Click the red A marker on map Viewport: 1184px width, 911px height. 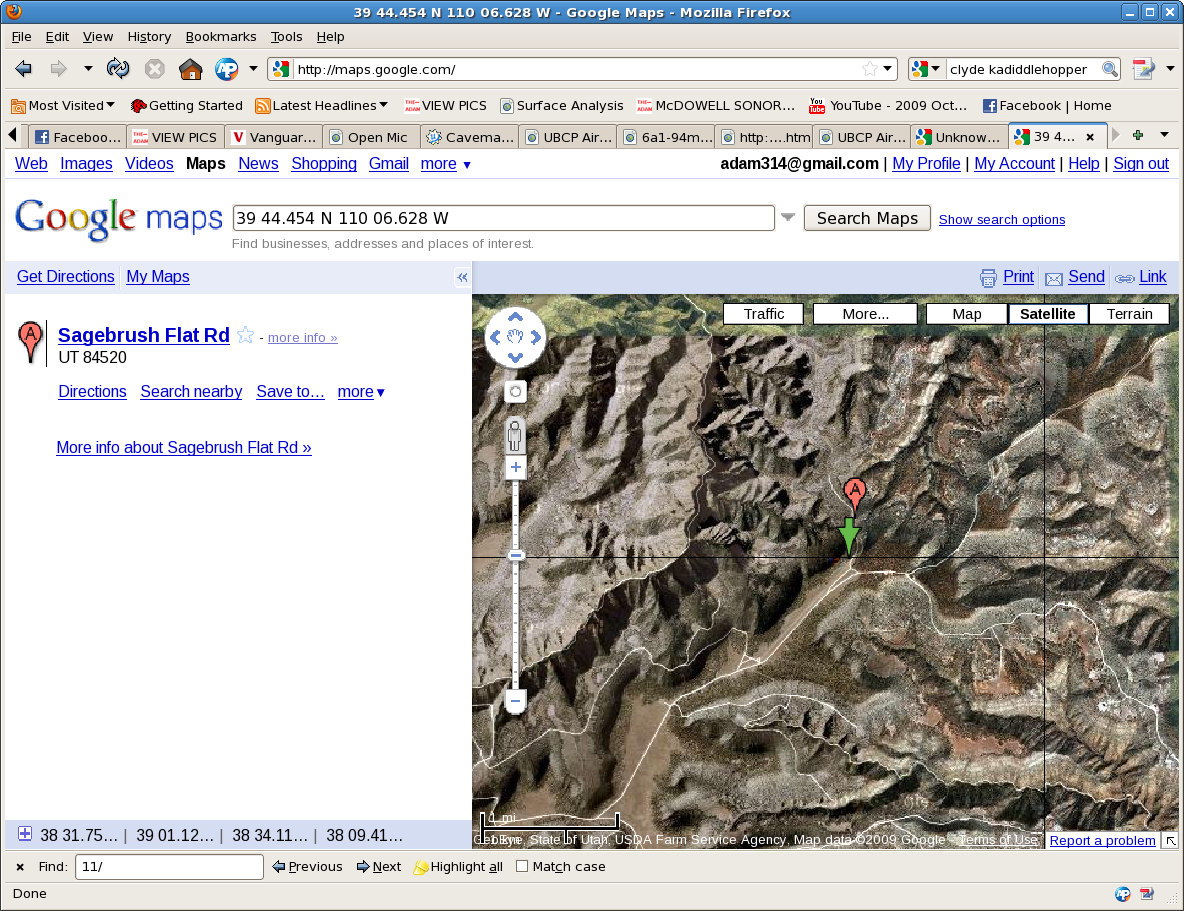(x=854, y=492)
